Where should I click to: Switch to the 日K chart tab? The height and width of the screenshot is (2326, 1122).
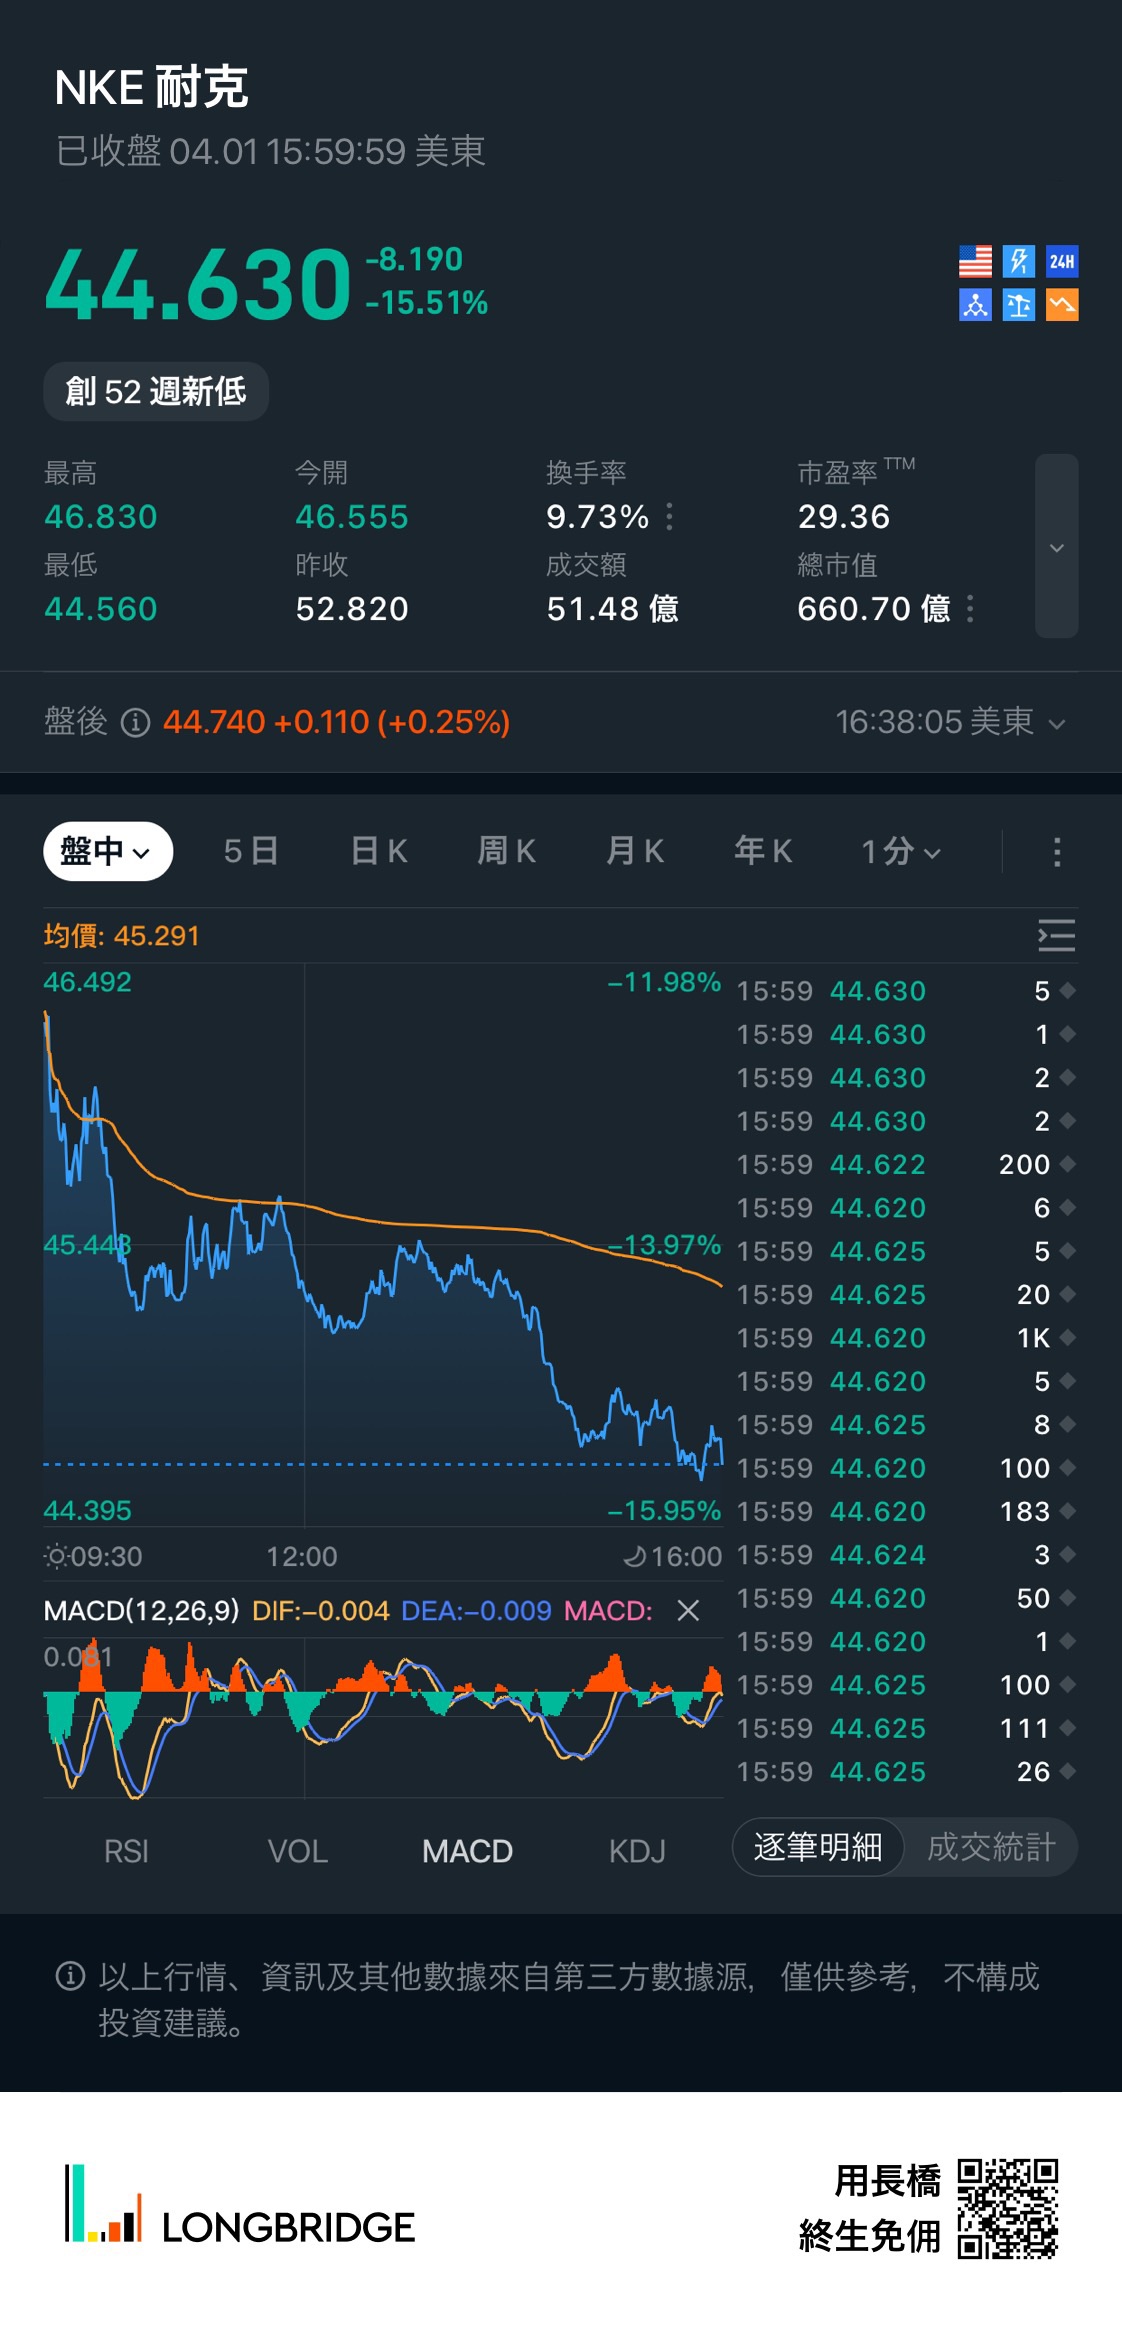click(x=379, y=852)
